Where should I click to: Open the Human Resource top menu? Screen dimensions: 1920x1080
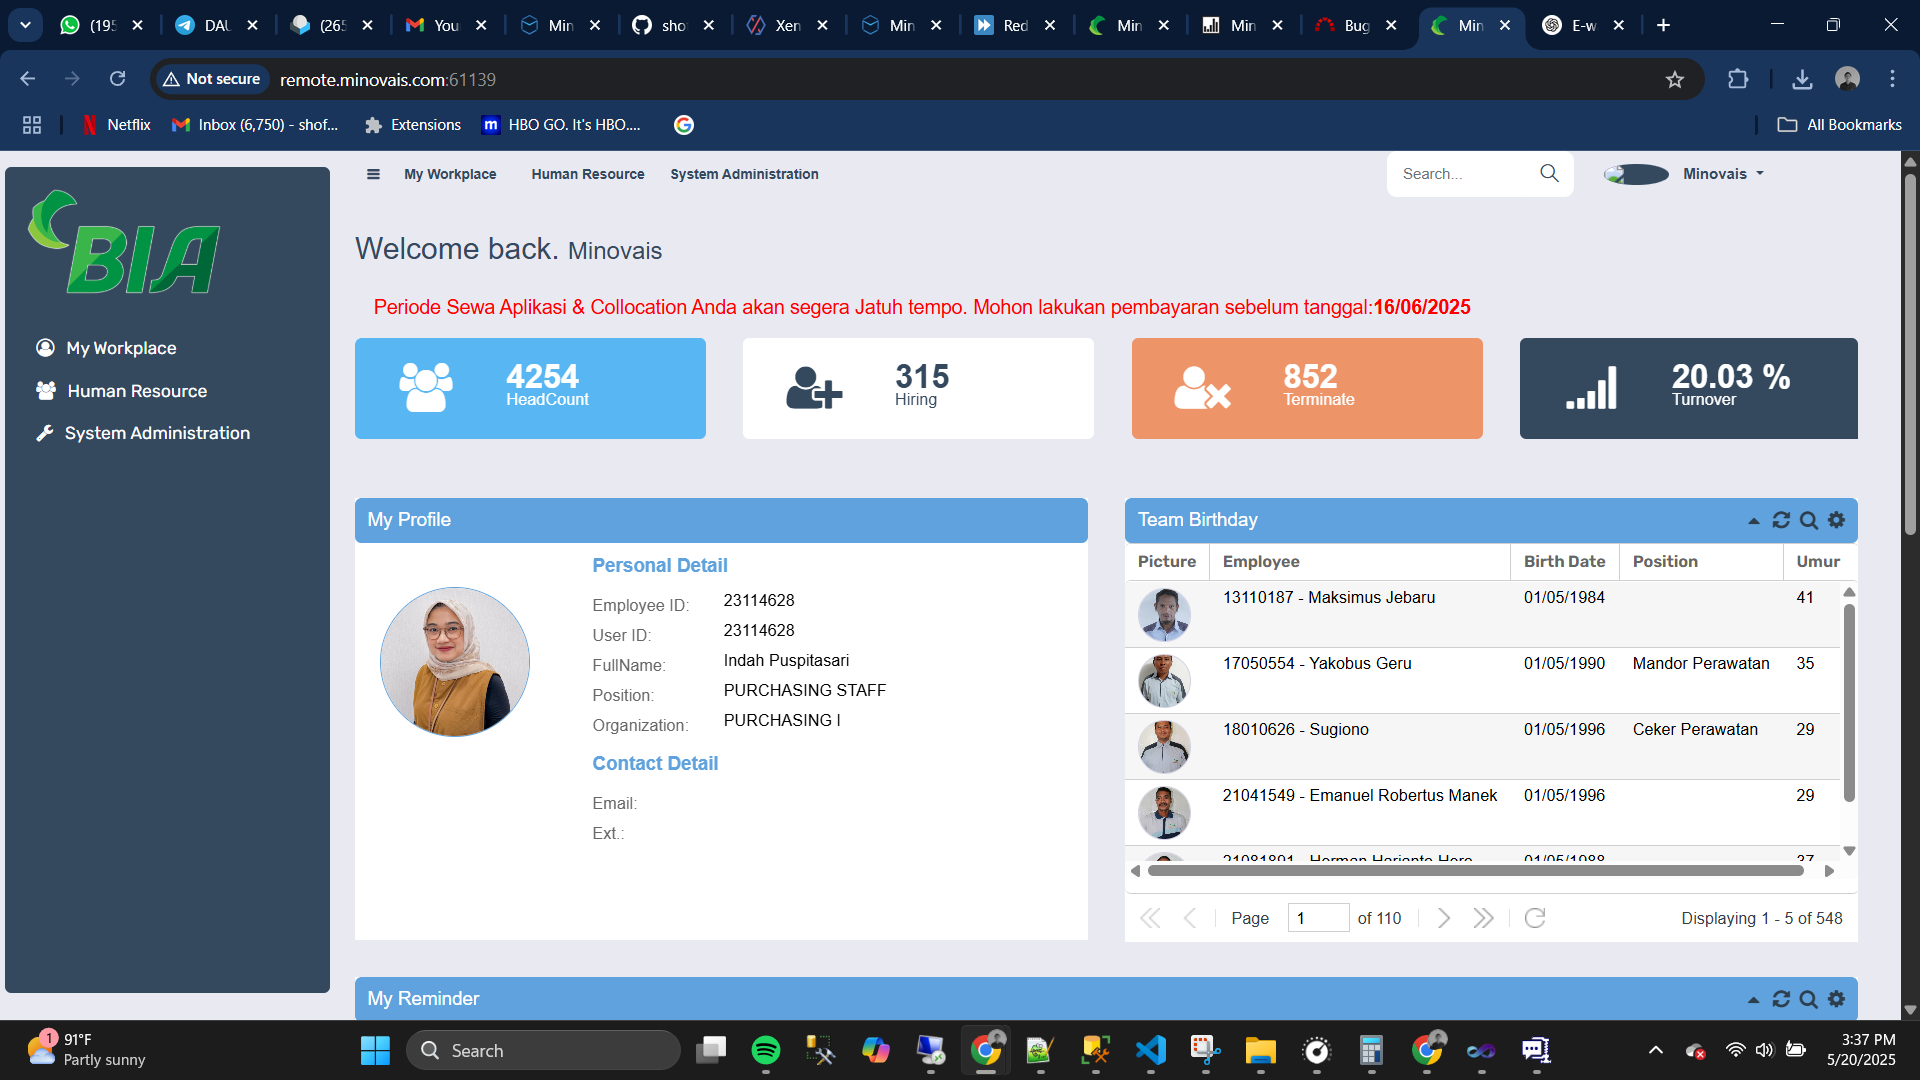[x=588, y=174]
